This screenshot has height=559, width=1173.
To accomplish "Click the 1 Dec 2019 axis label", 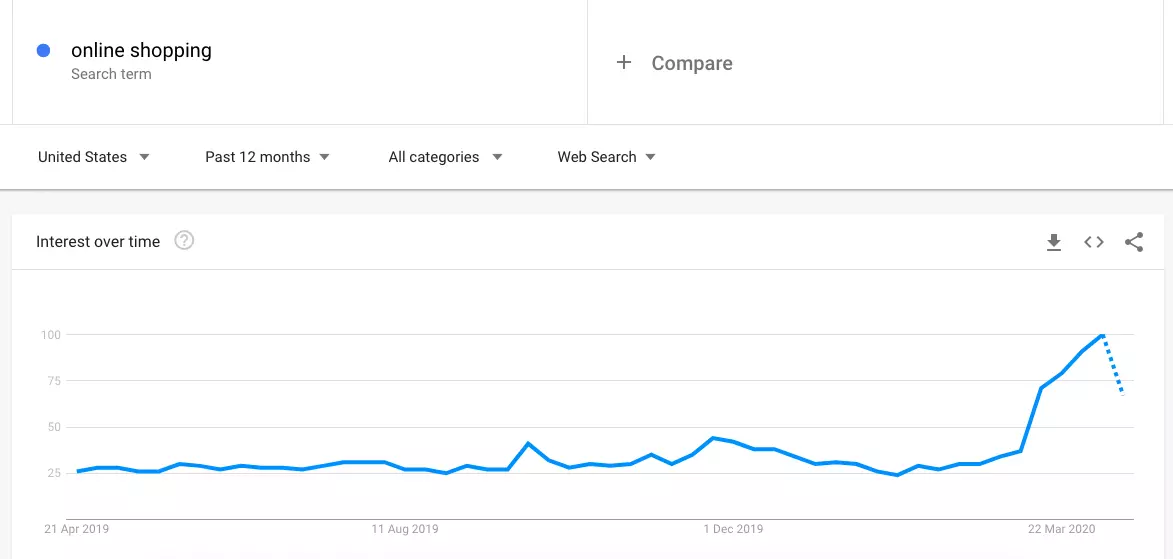I will (733, 529).
